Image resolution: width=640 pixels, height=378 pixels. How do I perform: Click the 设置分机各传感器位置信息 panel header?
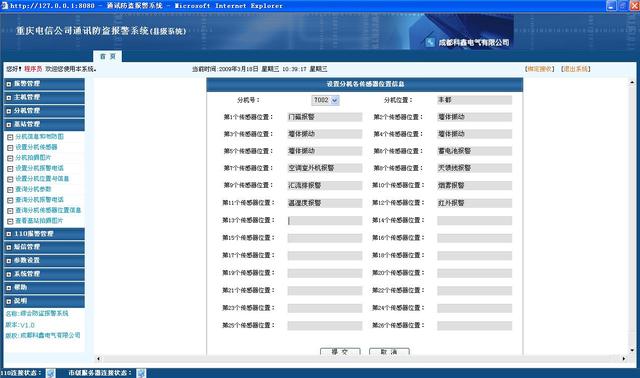(x=364, y=84)
